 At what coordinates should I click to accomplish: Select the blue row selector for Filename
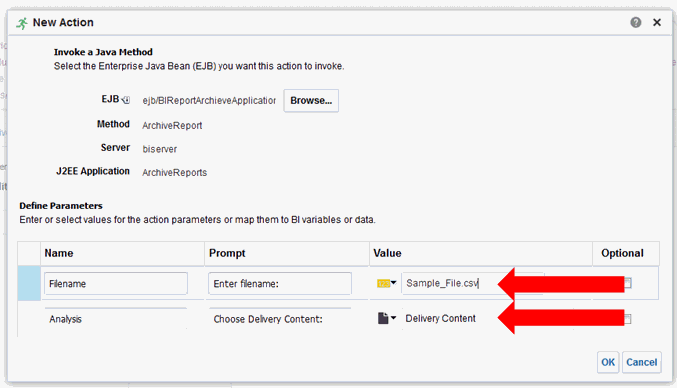(x=29, y=284)
